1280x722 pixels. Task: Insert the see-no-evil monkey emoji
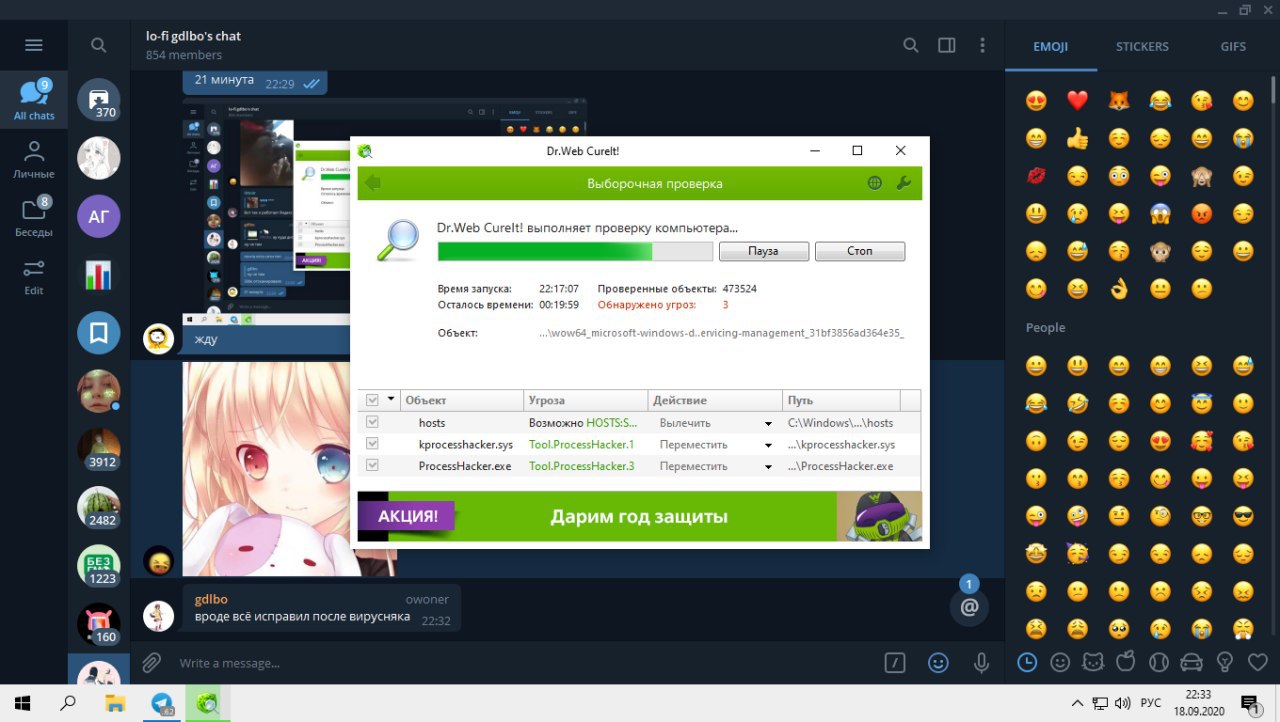(1201, 176)
